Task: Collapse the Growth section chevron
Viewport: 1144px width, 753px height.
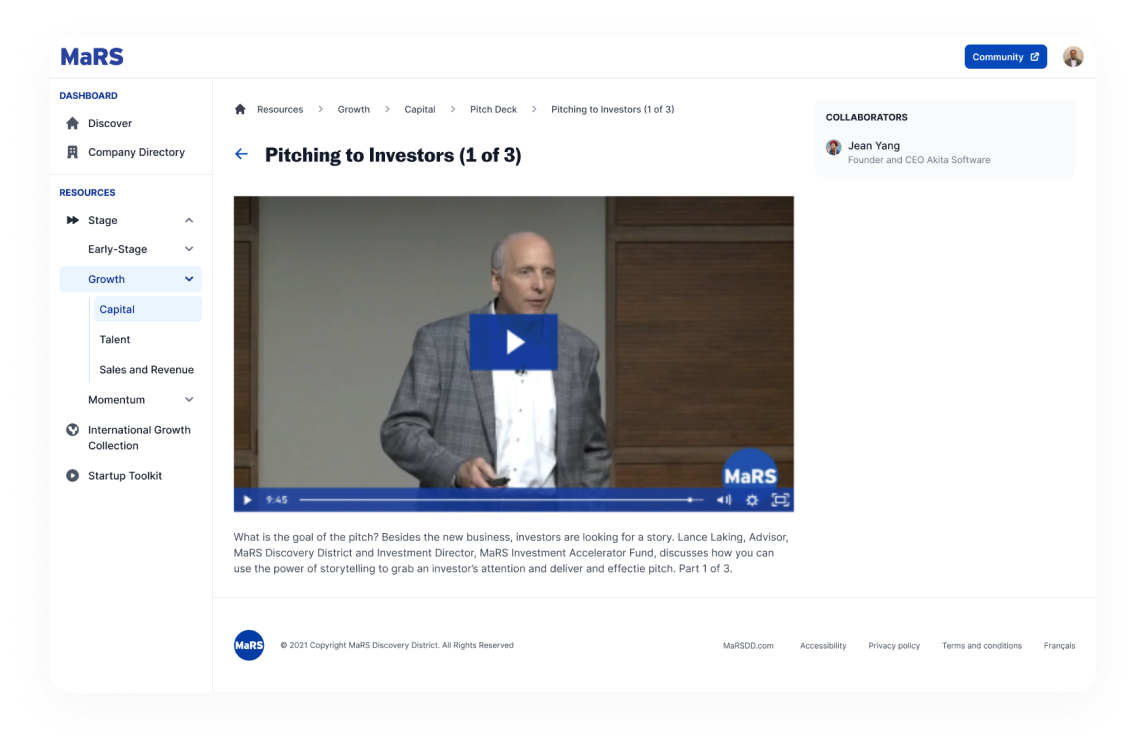Action: 189,279
